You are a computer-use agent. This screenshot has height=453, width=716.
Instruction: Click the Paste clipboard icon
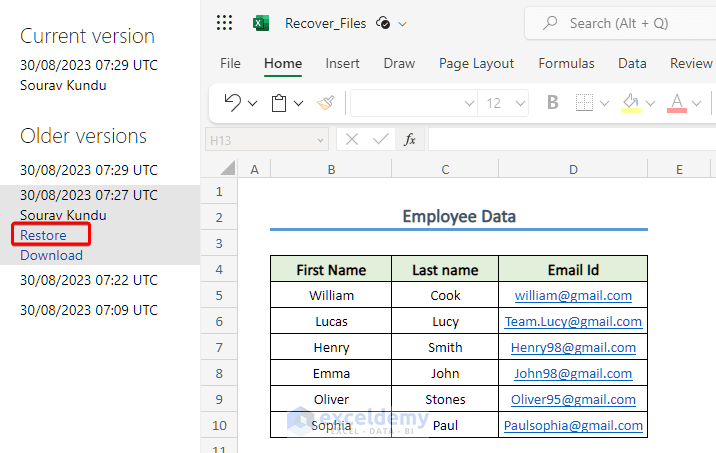(x=279, y=103)
